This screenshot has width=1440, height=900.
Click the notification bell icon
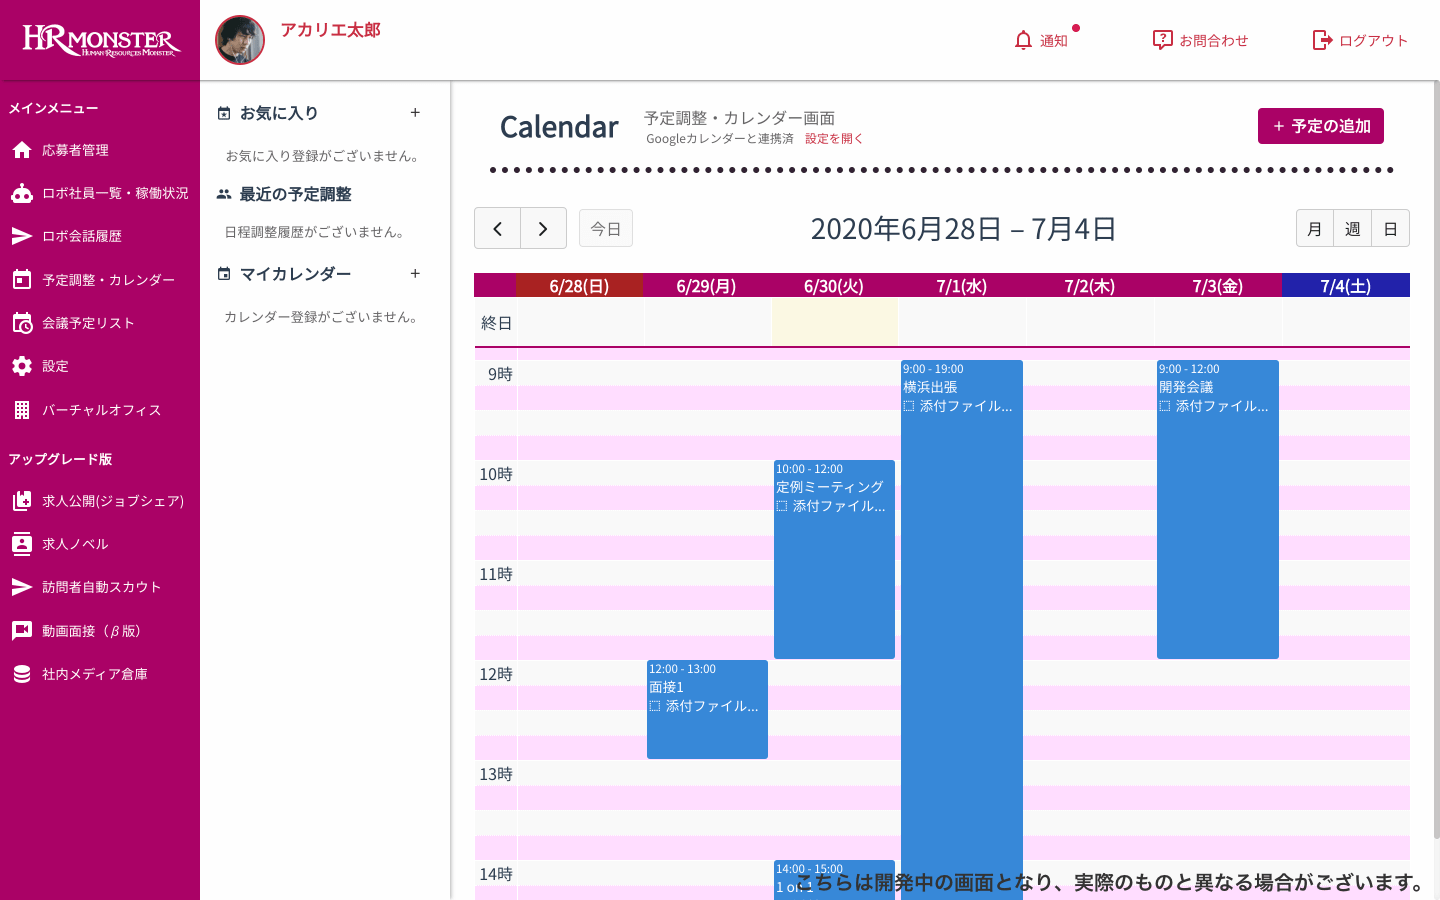tap(1023, 40)
